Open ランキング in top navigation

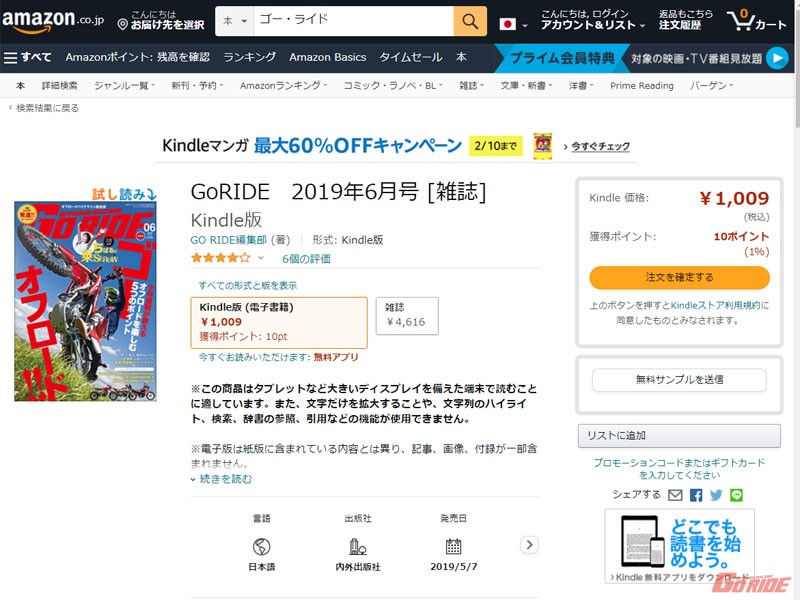click(x=249, y=57)
